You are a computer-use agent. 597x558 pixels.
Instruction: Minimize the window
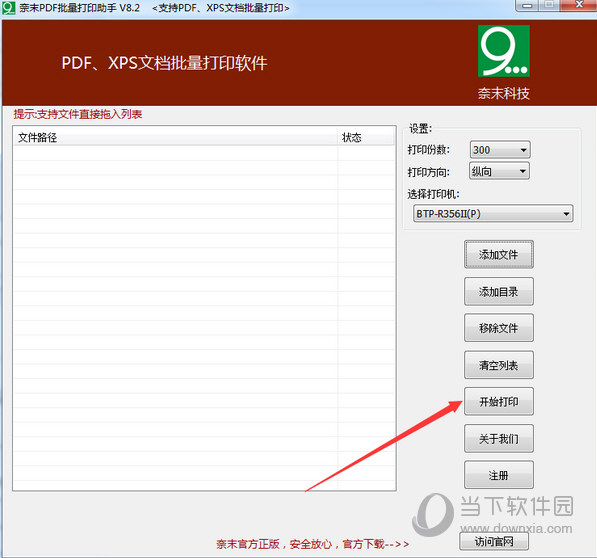point(527,5)
